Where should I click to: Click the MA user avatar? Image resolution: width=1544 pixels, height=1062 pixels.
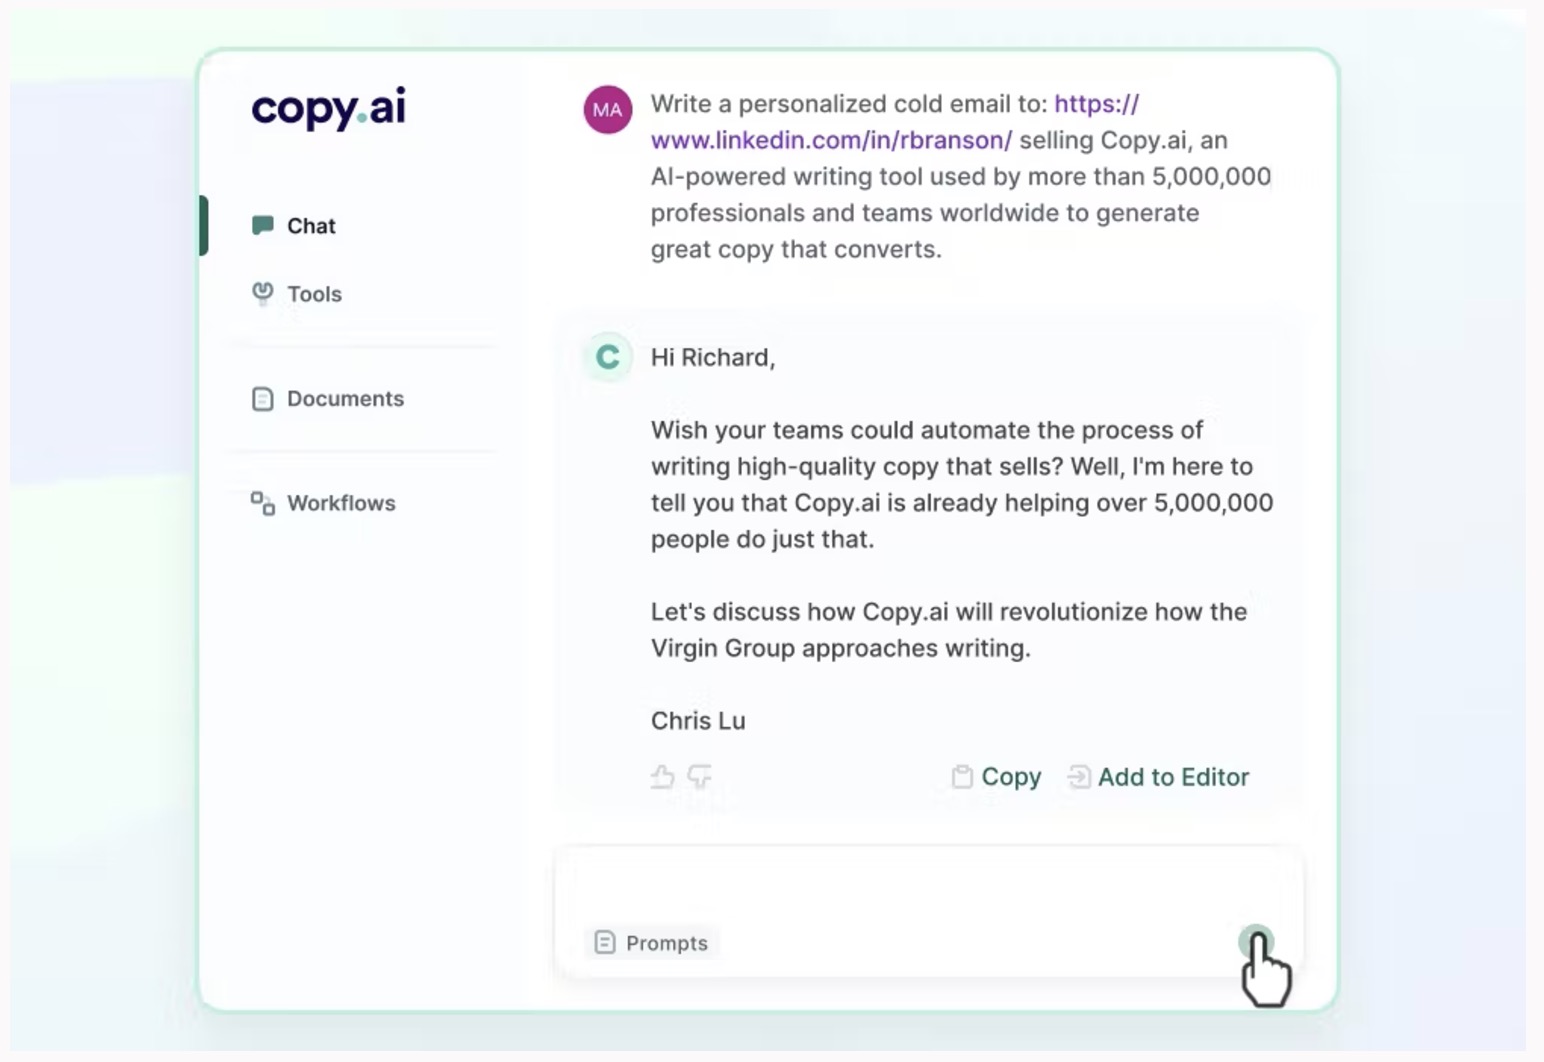tap(608, 110)
